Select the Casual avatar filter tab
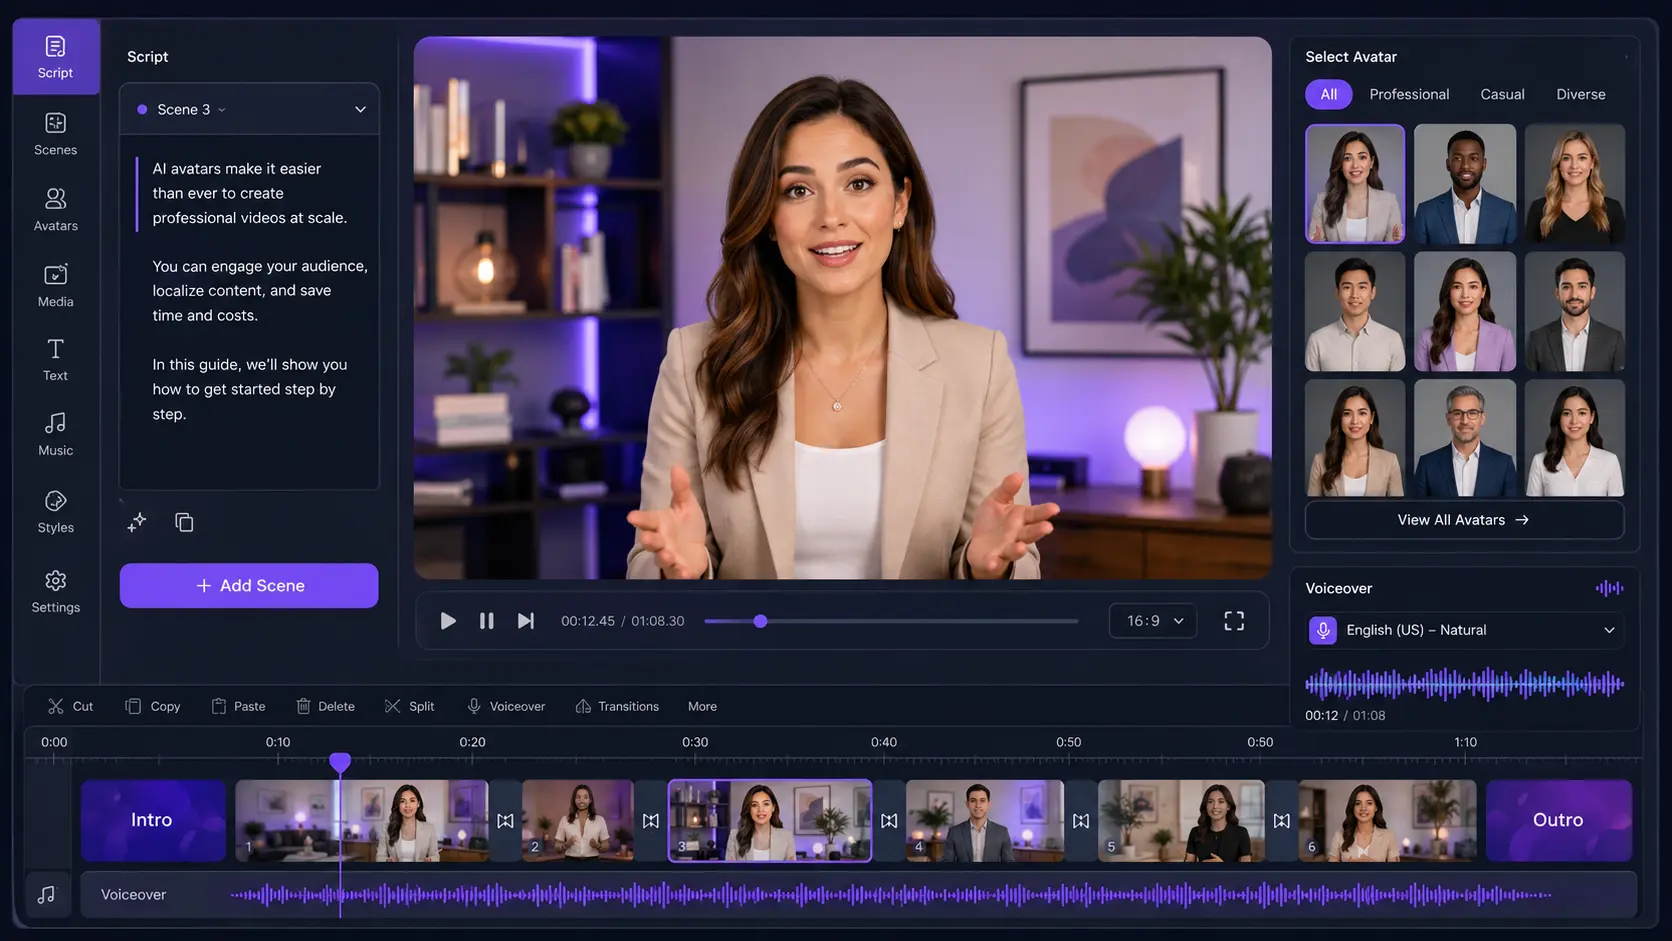Viewport: 1672px width, 941px height. tap(1502, 94)
